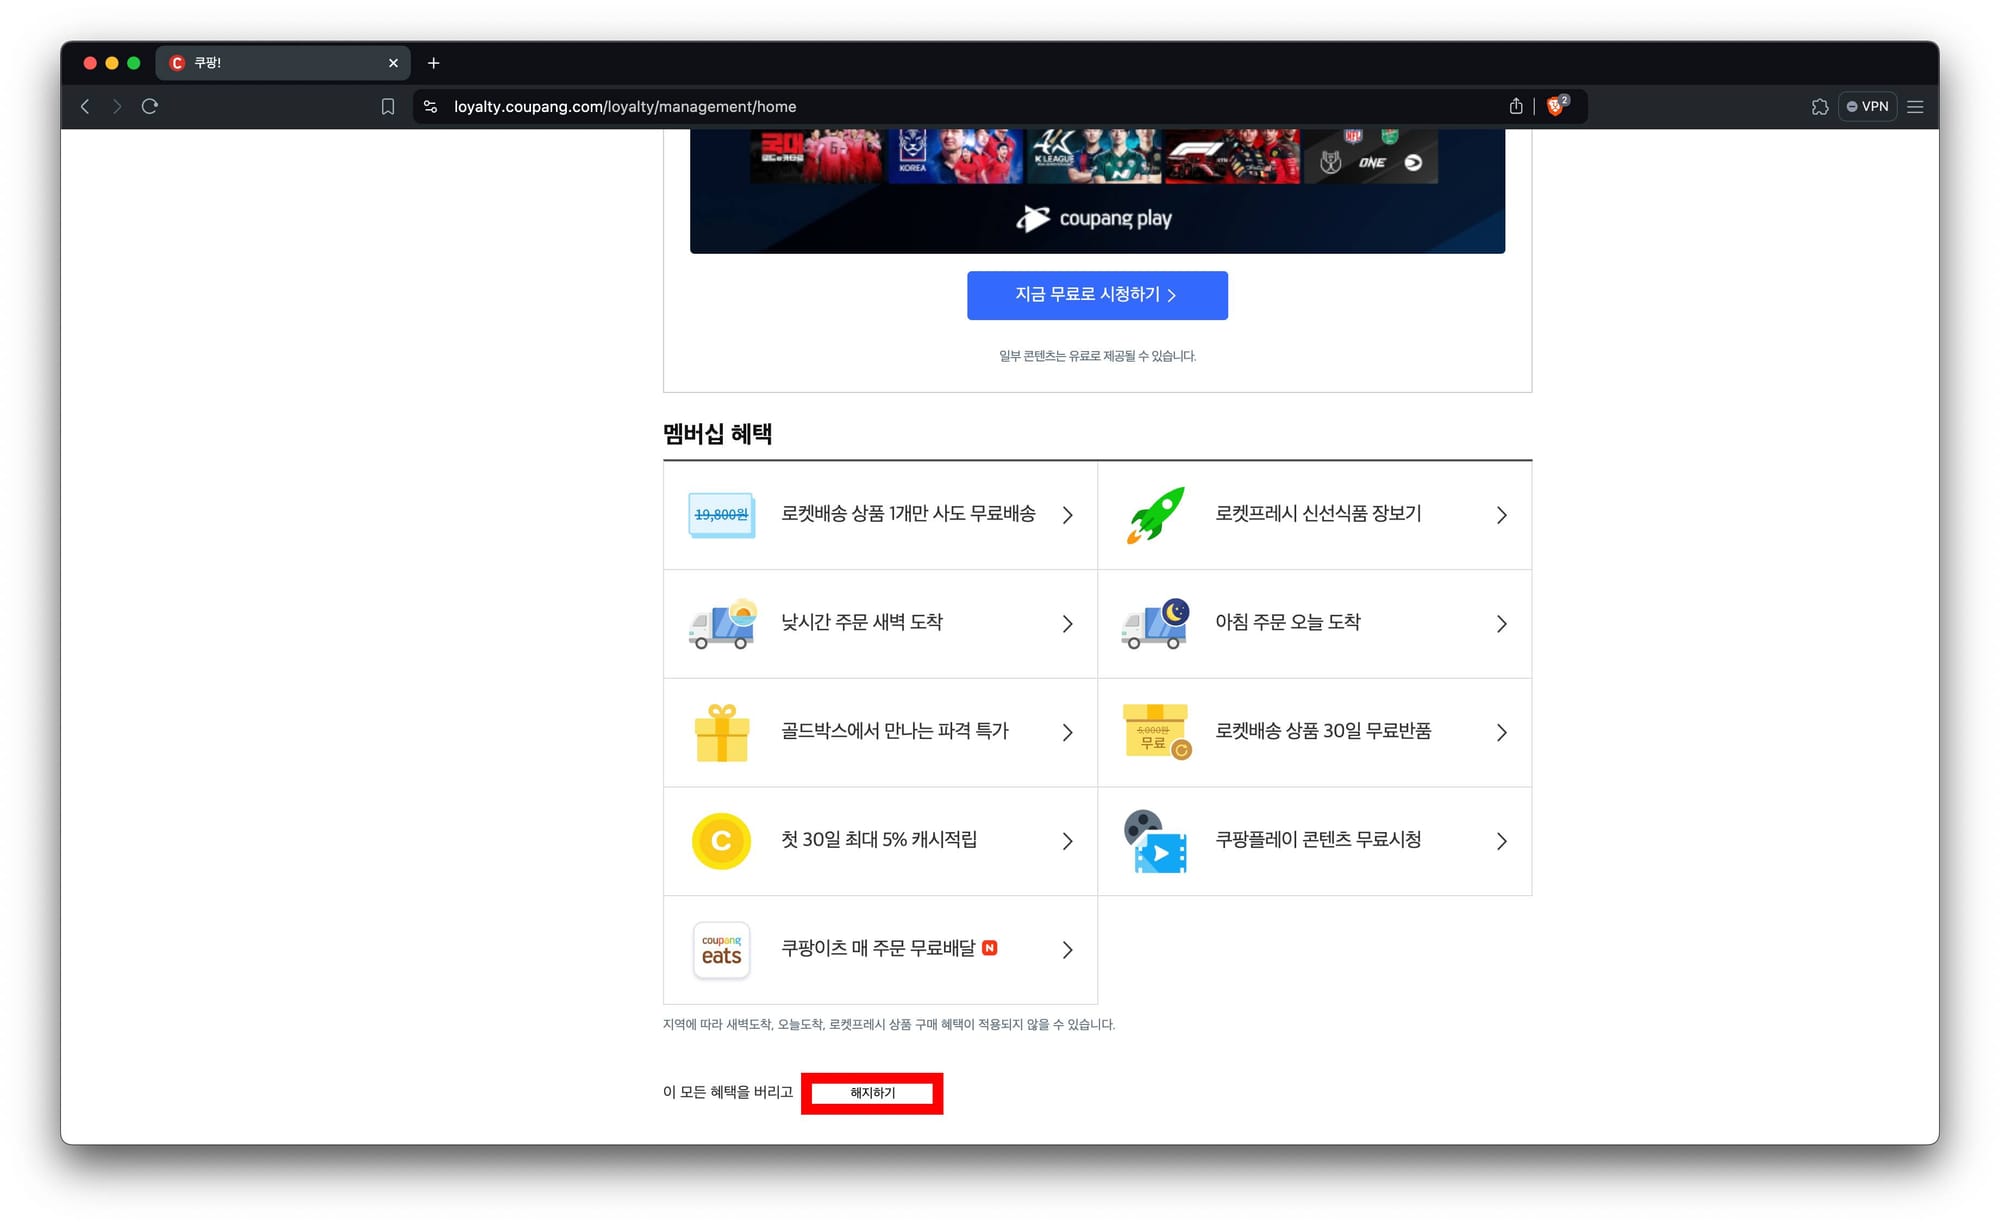2000x1225 pixels.
Task: Click the 지금 무료로 시청하기 button
Action: tap(1097, 295)
